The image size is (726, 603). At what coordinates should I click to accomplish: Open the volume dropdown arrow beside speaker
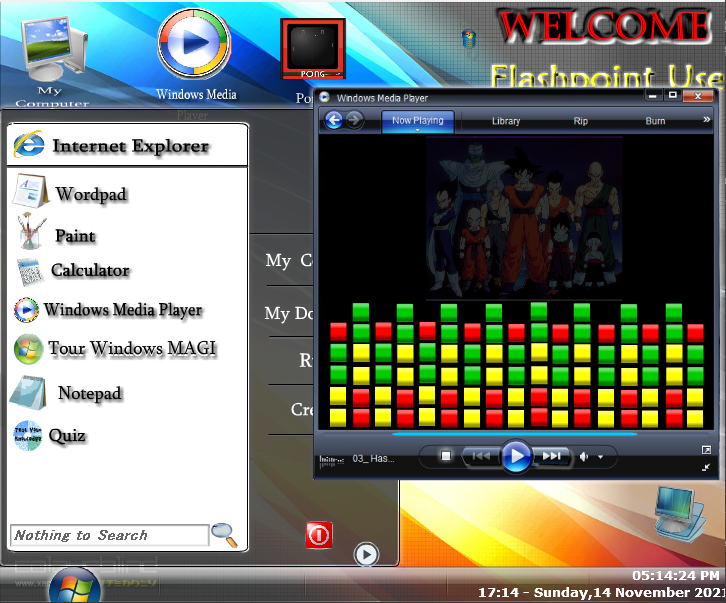pyautogui.click(x=600, y=457)
